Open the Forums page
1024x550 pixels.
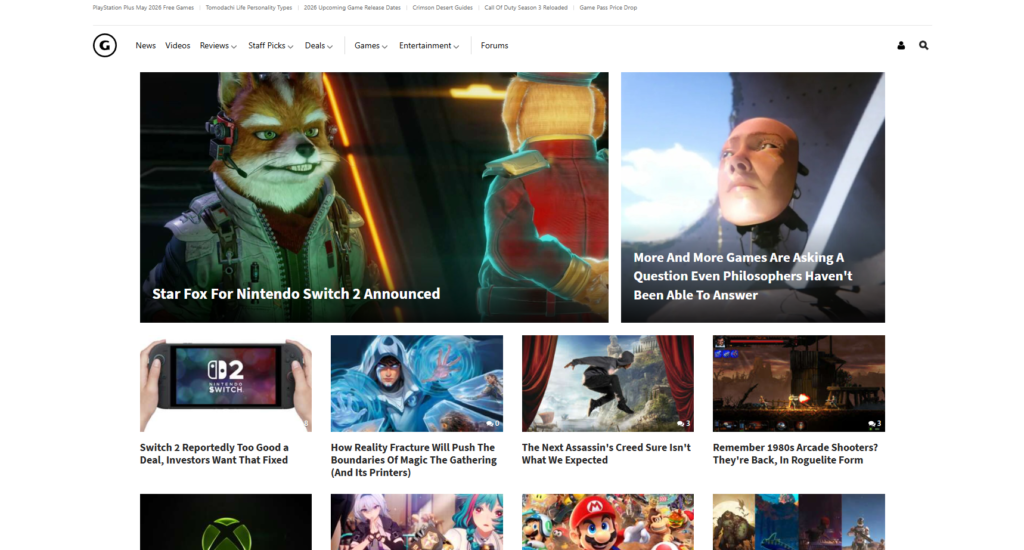point(494,46)
